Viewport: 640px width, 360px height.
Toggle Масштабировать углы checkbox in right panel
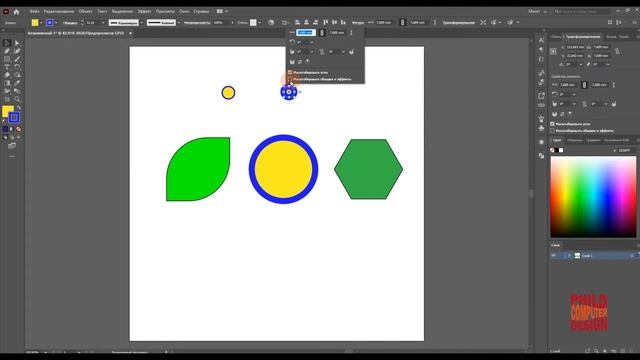click(553, 124)
